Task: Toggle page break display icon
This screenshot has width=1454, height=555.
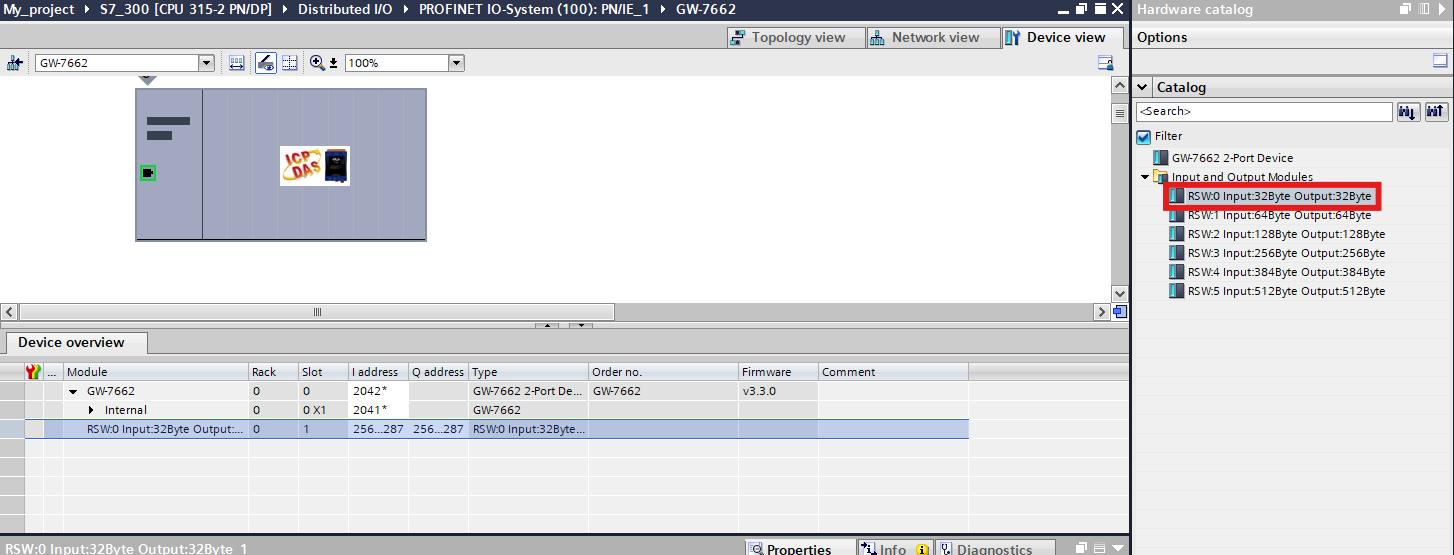Action: point(290,63)
